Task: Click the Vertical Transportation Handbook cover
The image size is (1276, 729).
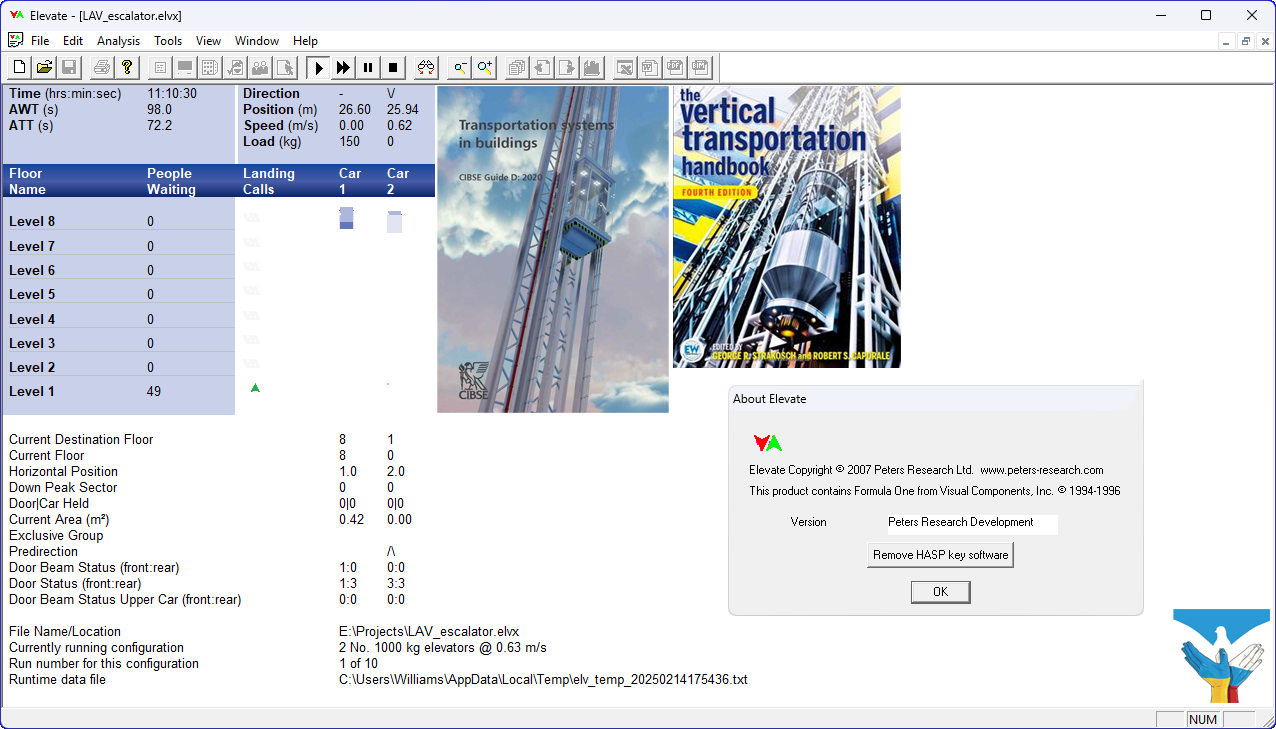Action: (787, 227)
